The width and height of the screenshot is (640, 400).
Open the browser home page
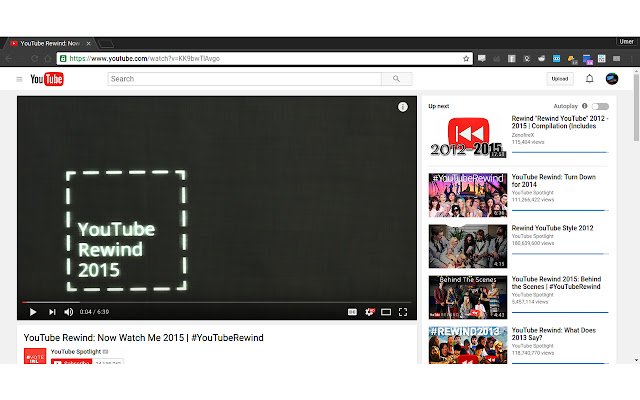(x=48, y=59)
